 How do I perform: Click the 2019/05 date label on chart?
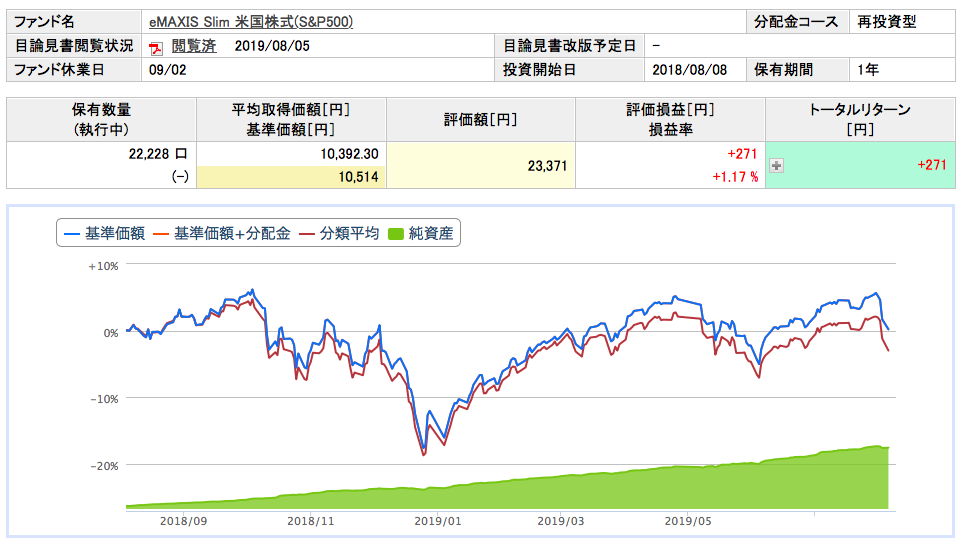[688, 522]
